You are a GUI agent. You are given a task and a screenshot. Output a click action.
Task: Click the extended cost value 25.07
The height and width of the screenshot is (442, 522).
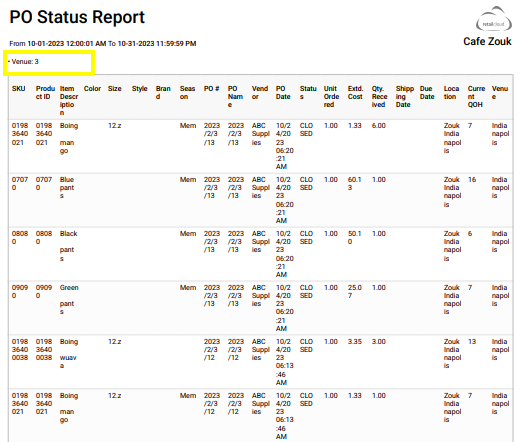coord(354,292)
